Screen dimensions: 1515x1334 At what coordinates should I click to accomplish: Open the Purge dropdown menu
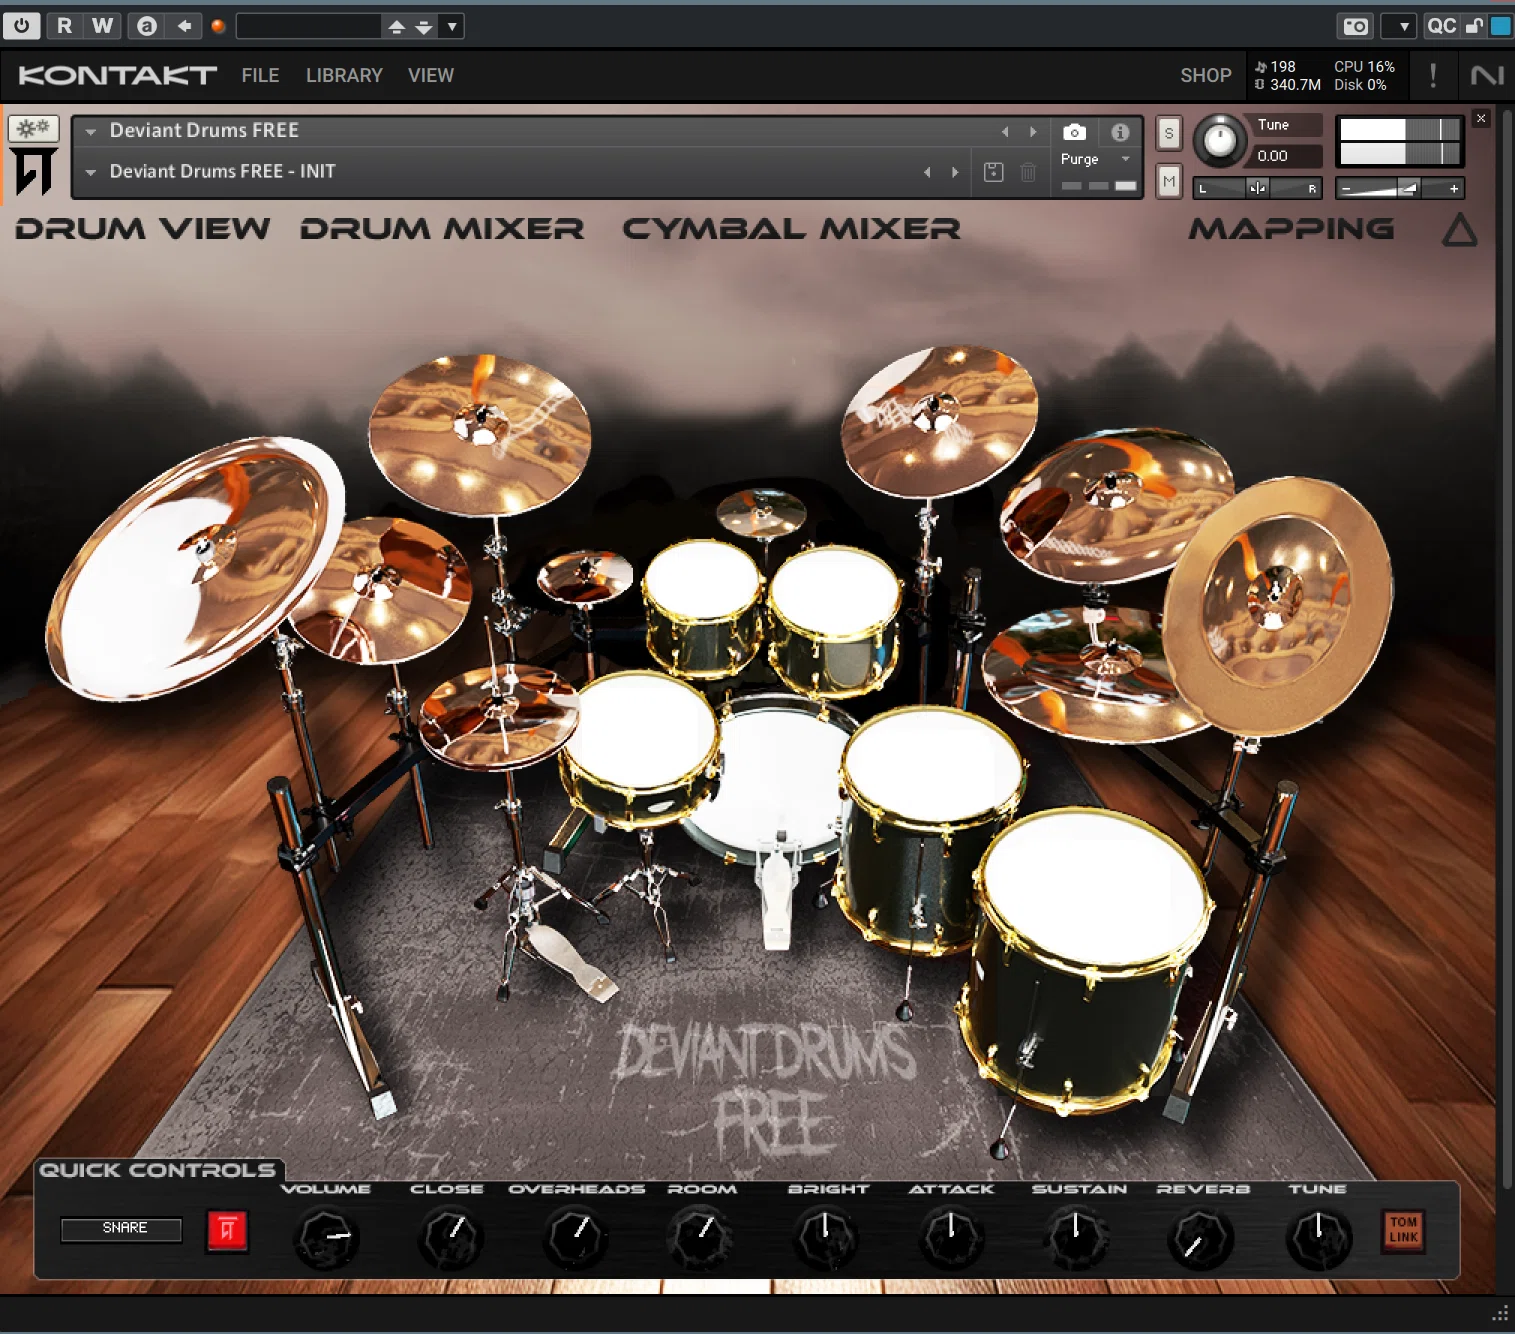[x=1095, y=159]
